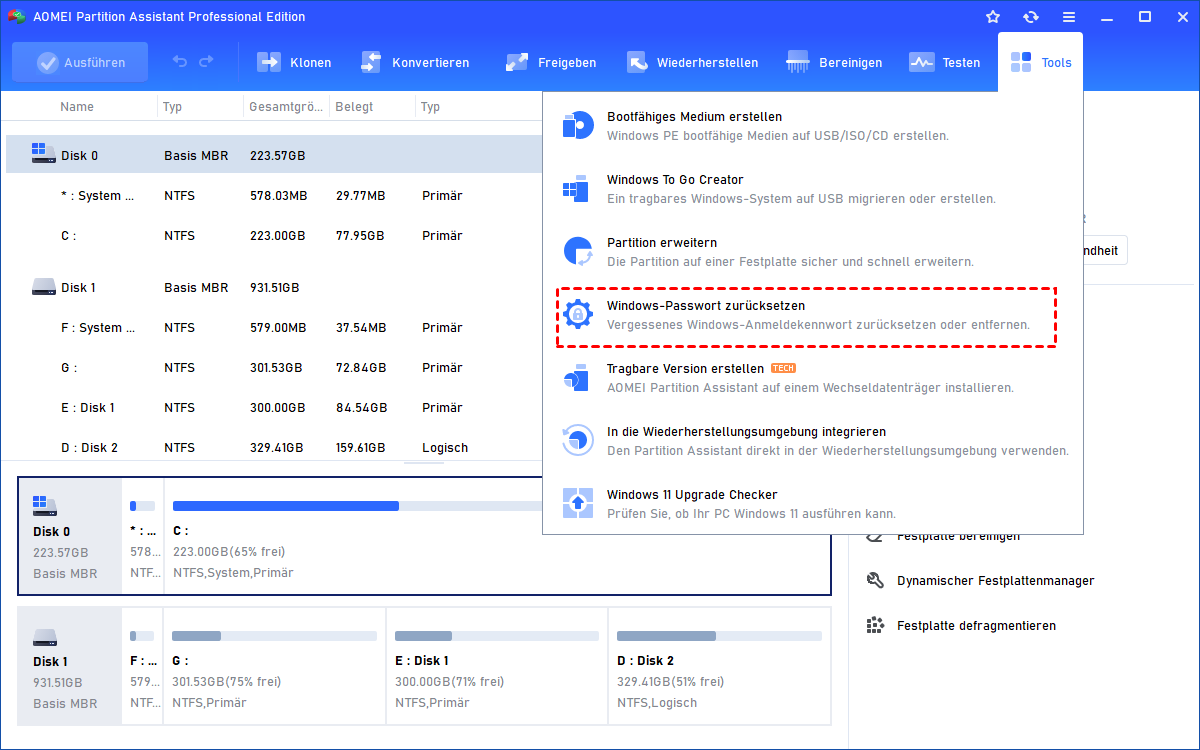Click the portable version icon
Viewport: 1200px width, 750px height.
pyautogui.click(x=578, y=377)
